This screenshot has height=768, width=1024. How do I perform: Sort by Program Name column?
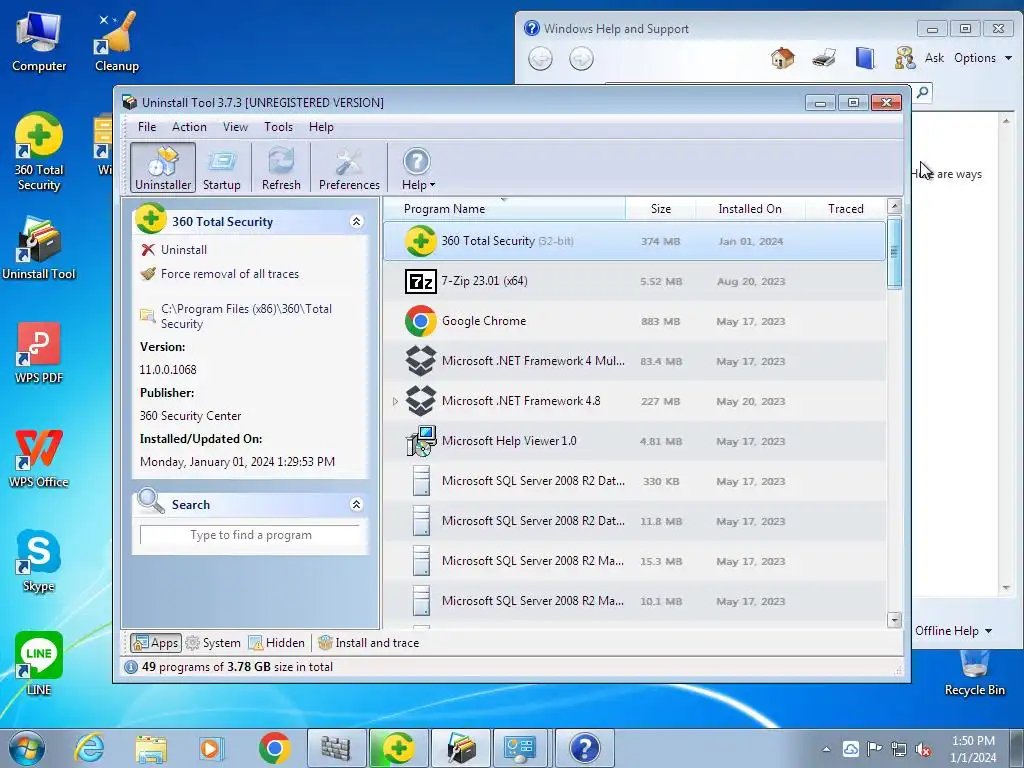click(444, 208)
